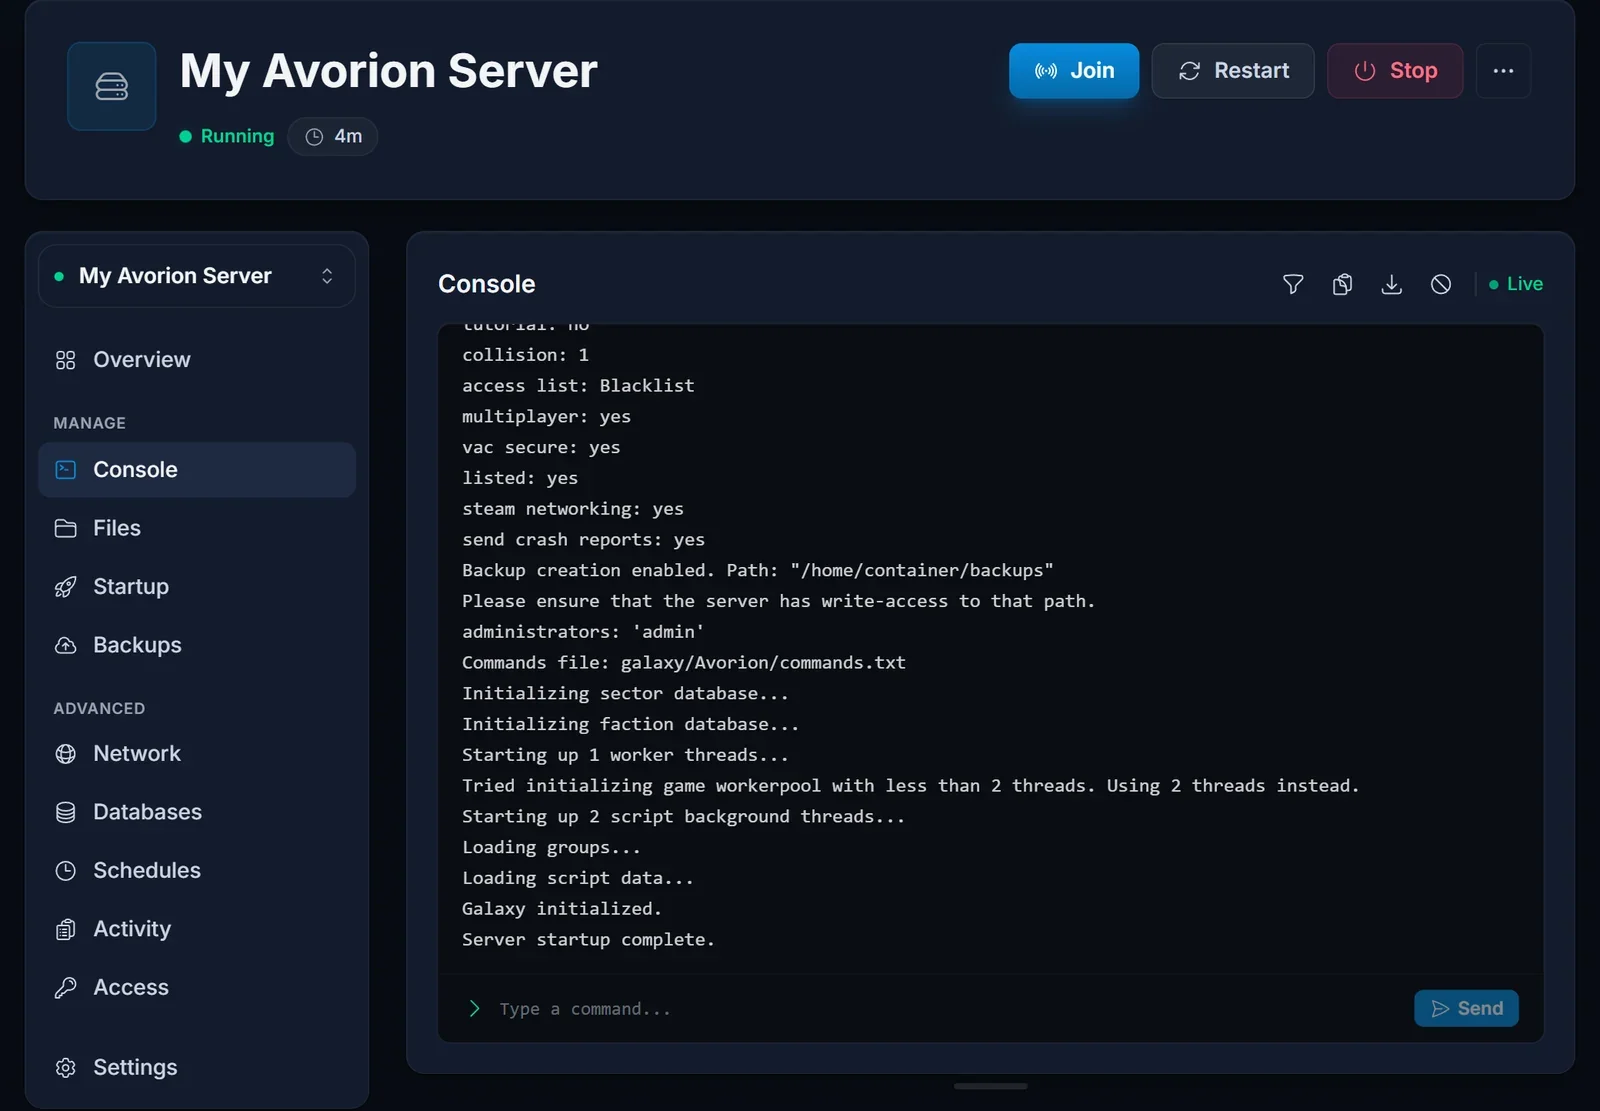Go to the Startup page
This screenshot has width=1600, height=1111.
point(197,586)
